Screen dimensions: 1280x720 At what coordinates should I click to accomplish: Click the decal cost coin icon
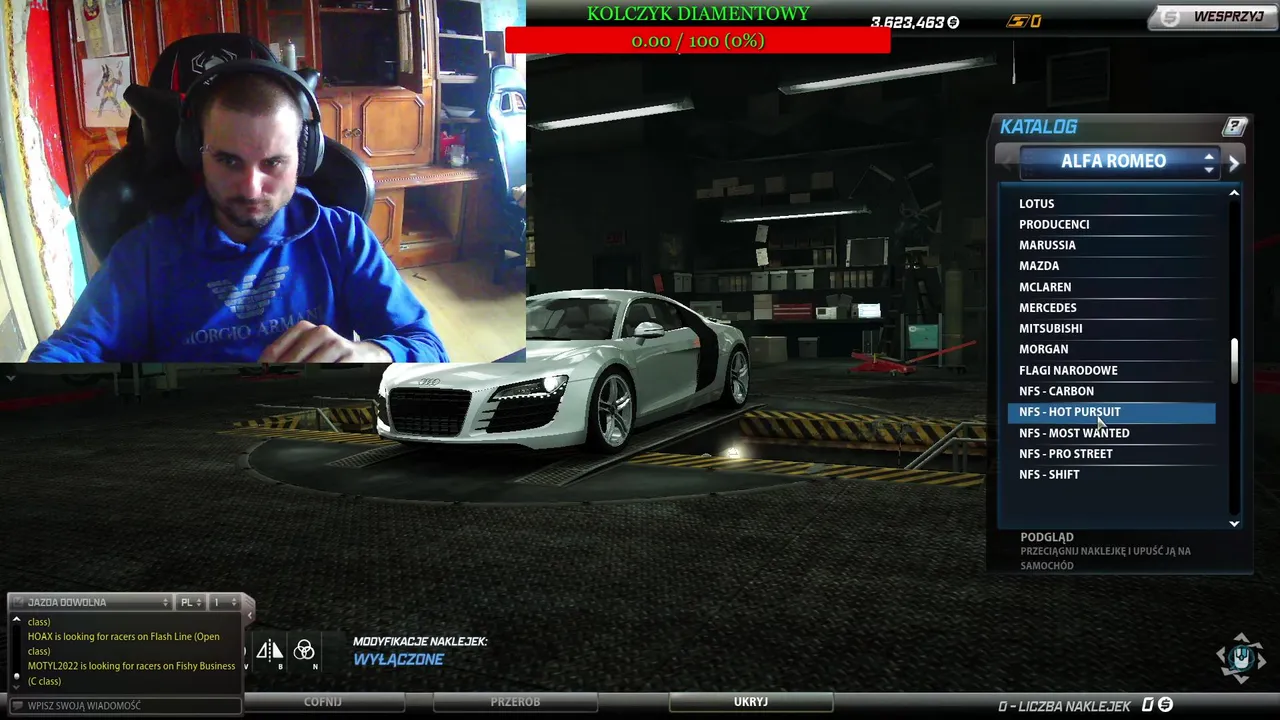point(1165,706)
